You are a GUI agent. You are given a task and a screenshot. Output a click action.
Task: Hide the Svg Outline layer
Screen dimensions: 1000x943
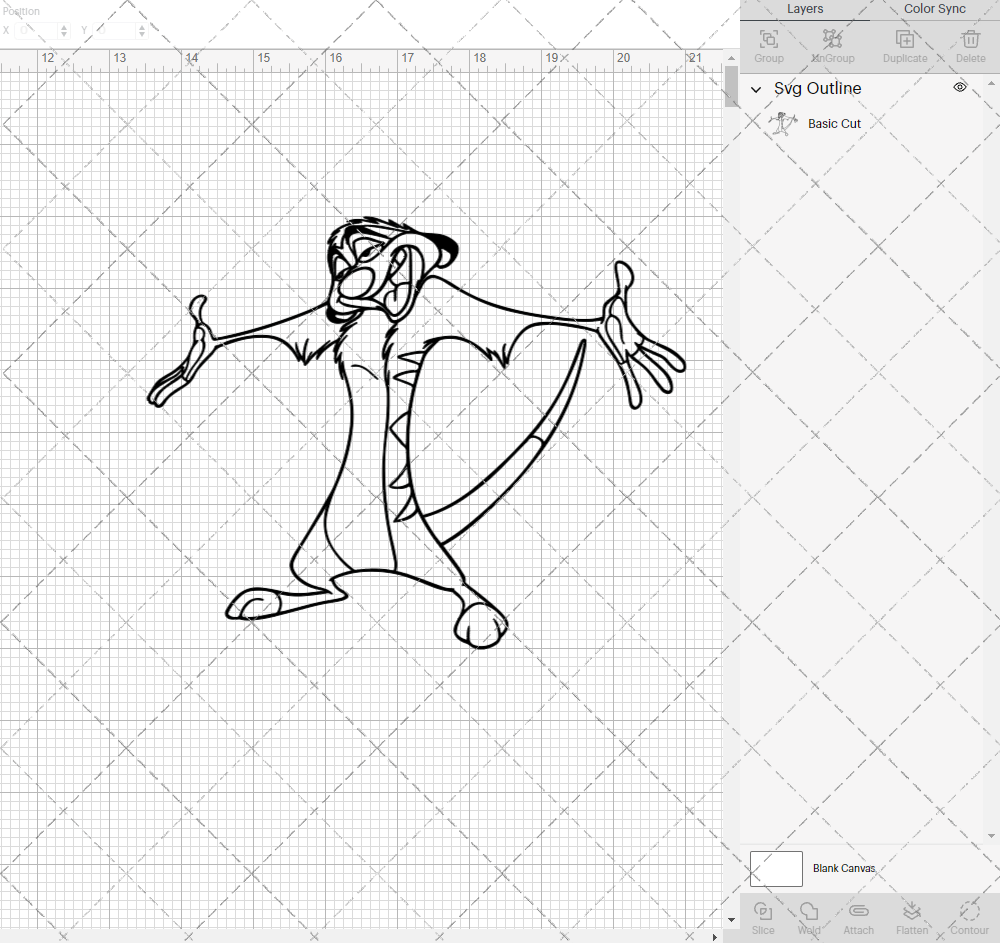(x=959, y=88)
